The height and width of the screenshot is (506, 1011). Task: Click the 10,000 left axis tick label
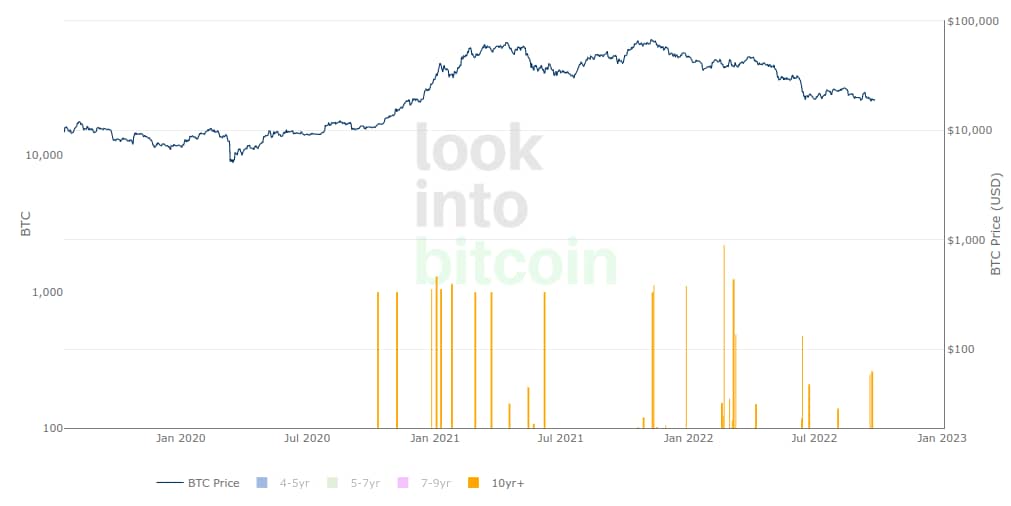tap(43, 156)
